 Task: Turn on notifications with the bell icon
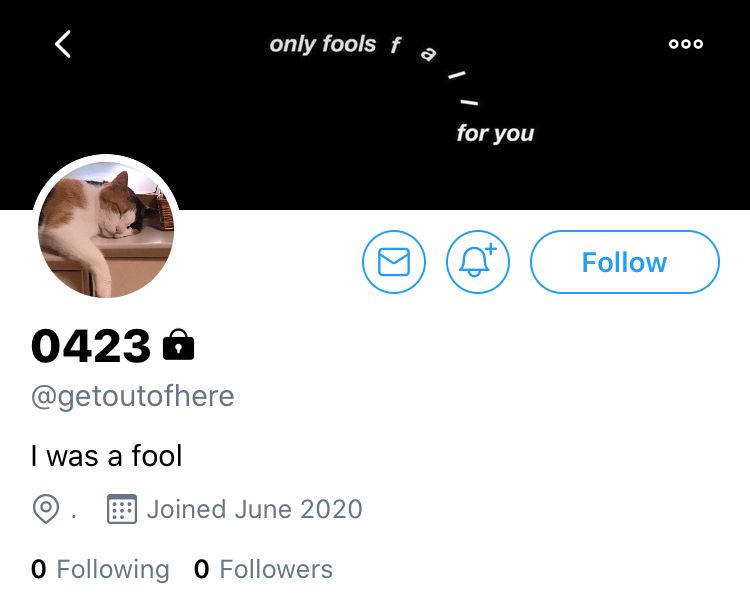point(478,262)
